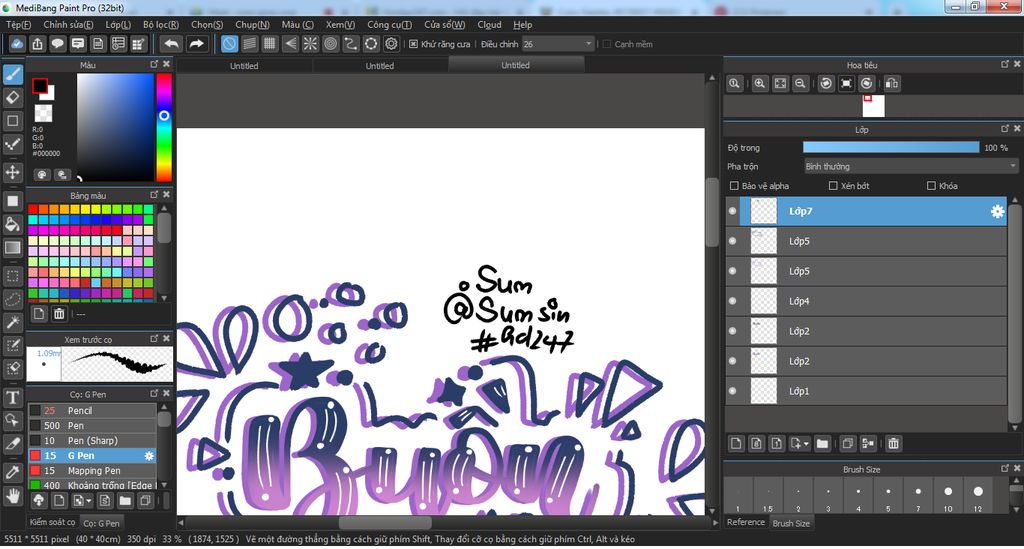Select the Move tool

12,172
